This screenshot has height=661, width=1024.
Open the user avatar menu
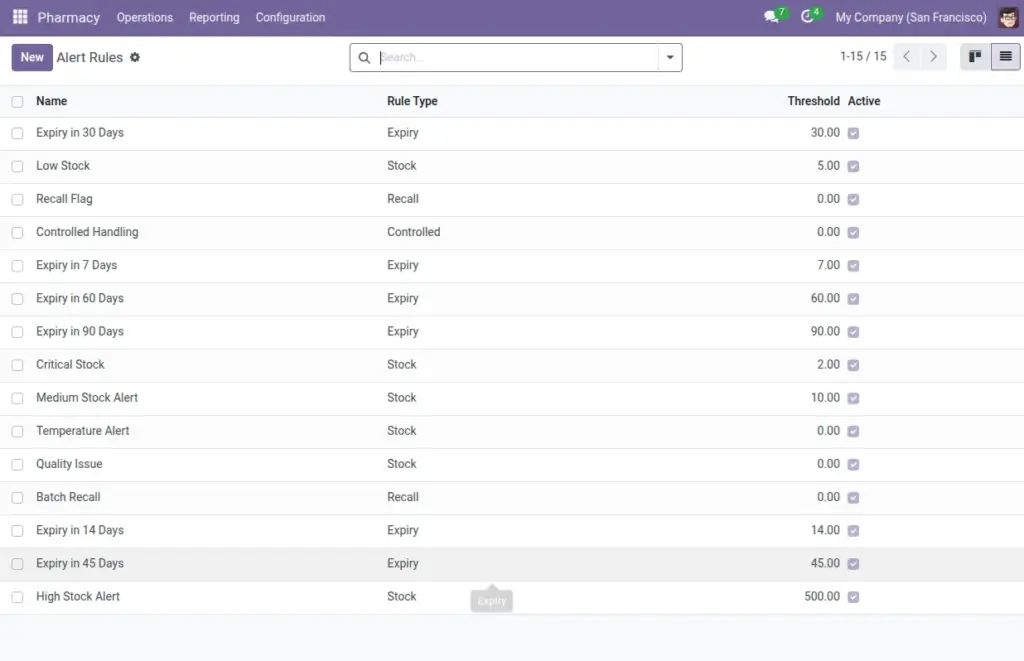(x=1008, y=17)
